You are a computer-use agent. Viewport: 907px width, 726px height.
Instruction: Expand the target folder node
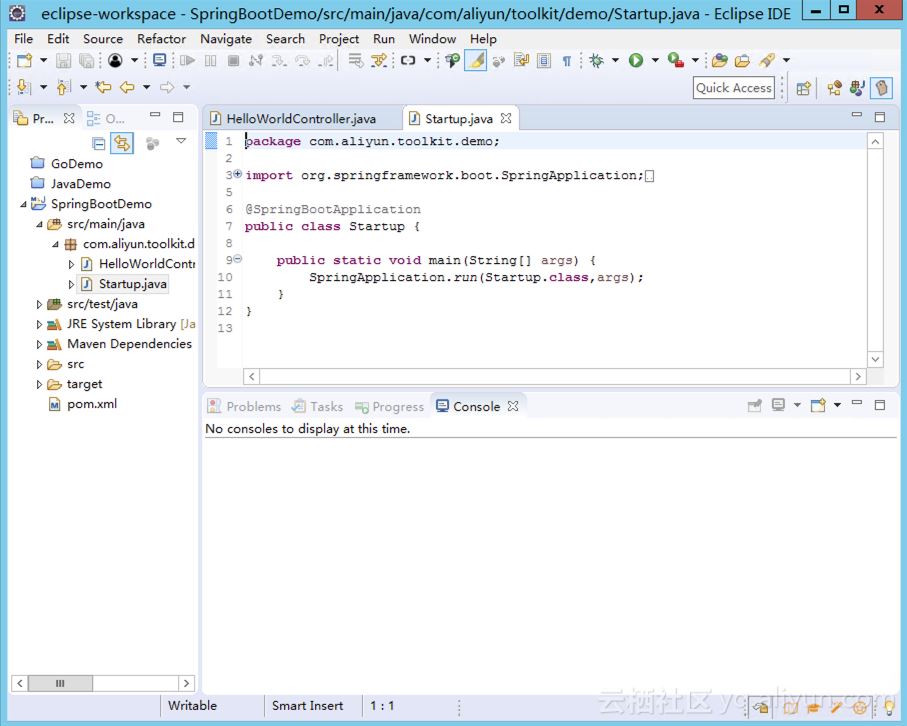pos(39,384)
